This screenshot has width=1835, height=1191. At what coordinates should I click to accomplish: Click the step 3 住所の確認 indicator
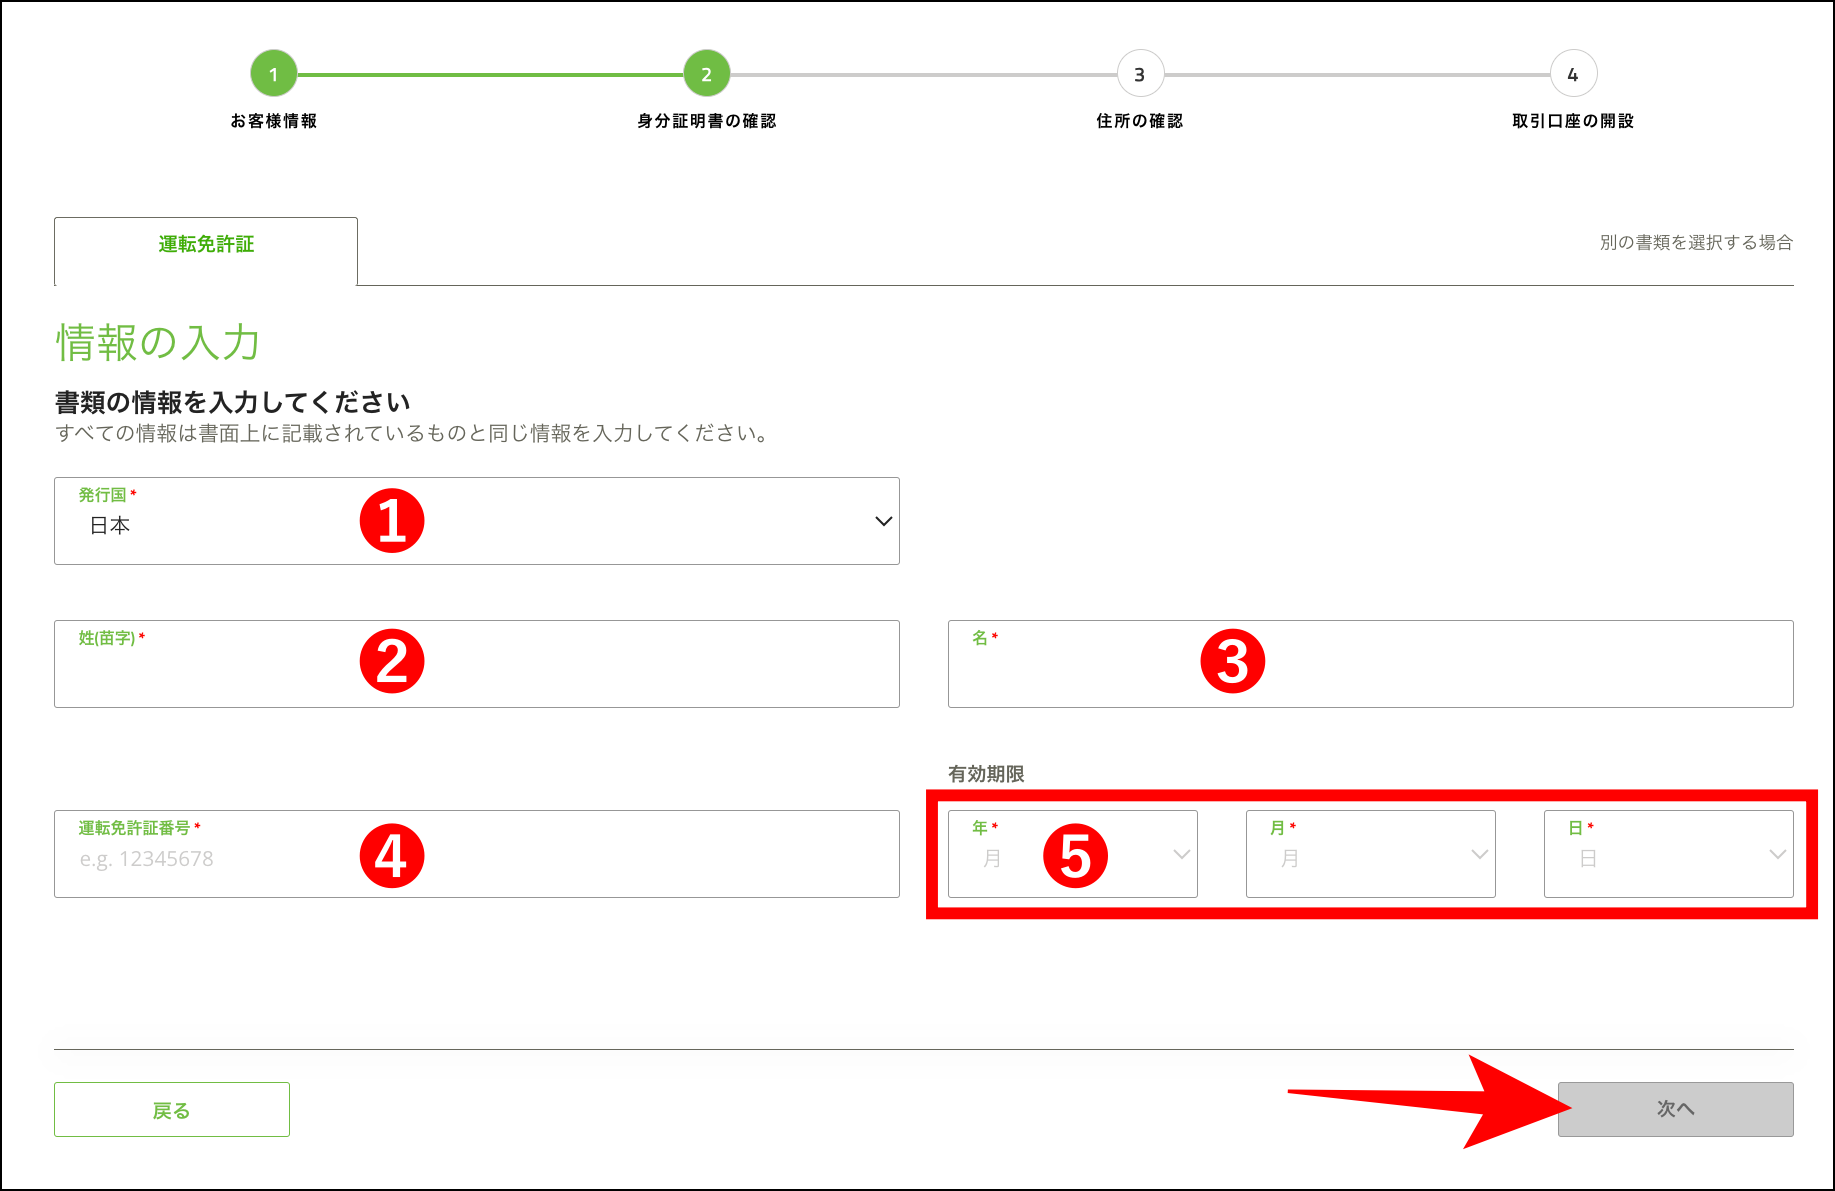[1139, 73]
